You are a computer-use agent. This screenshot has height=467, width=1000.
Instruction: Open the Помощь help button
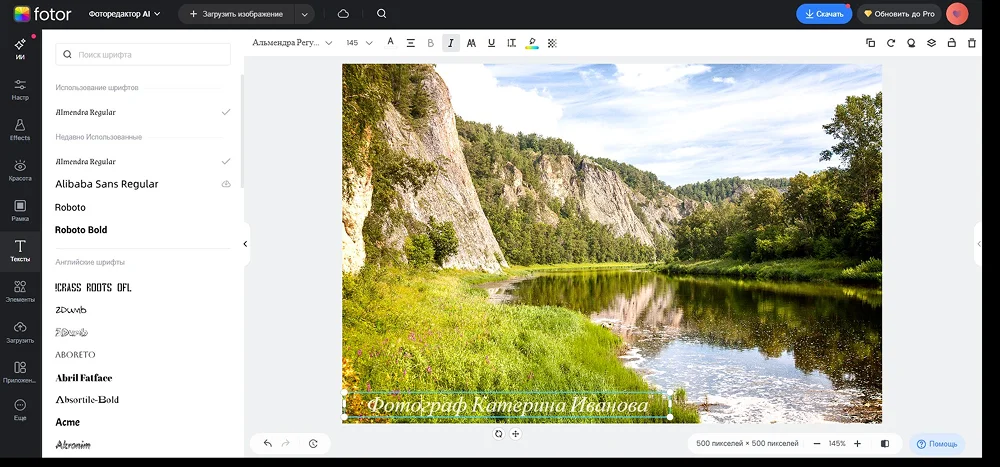point(937,443)
